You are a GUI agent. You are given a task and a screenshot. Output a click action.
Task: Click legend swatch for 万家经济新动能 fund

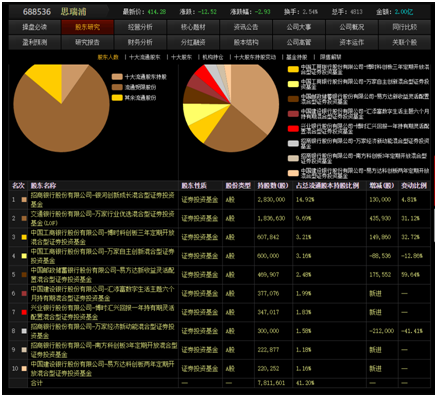click(x=293, y=143)
